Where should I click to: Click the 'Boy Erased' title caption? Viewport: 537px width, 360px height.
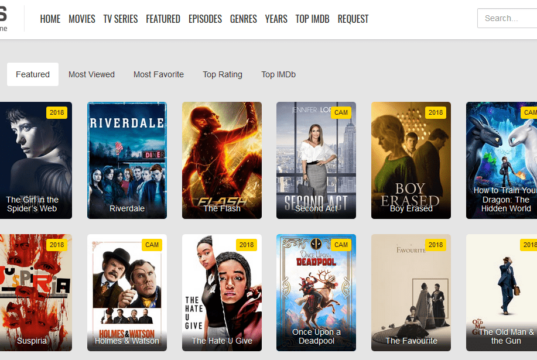[x=411, y=208]
